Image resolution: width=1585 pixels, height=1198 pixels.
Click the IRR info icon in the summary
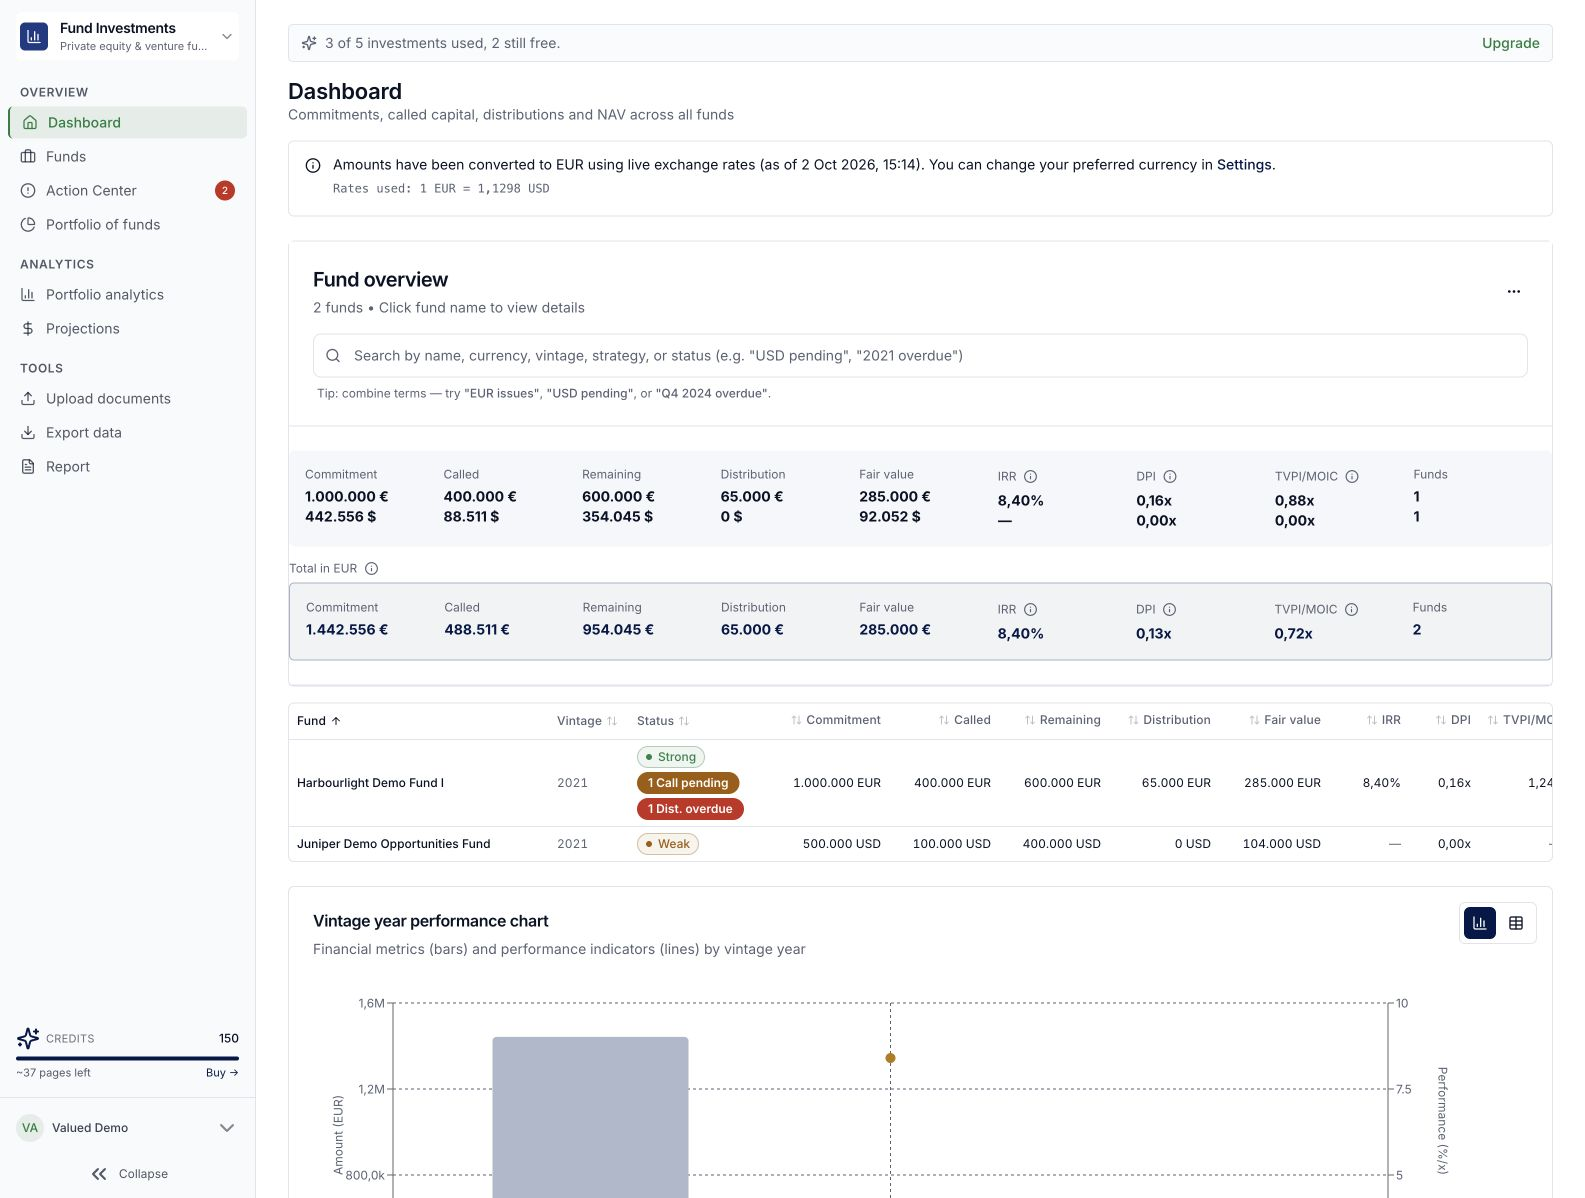1030,476
